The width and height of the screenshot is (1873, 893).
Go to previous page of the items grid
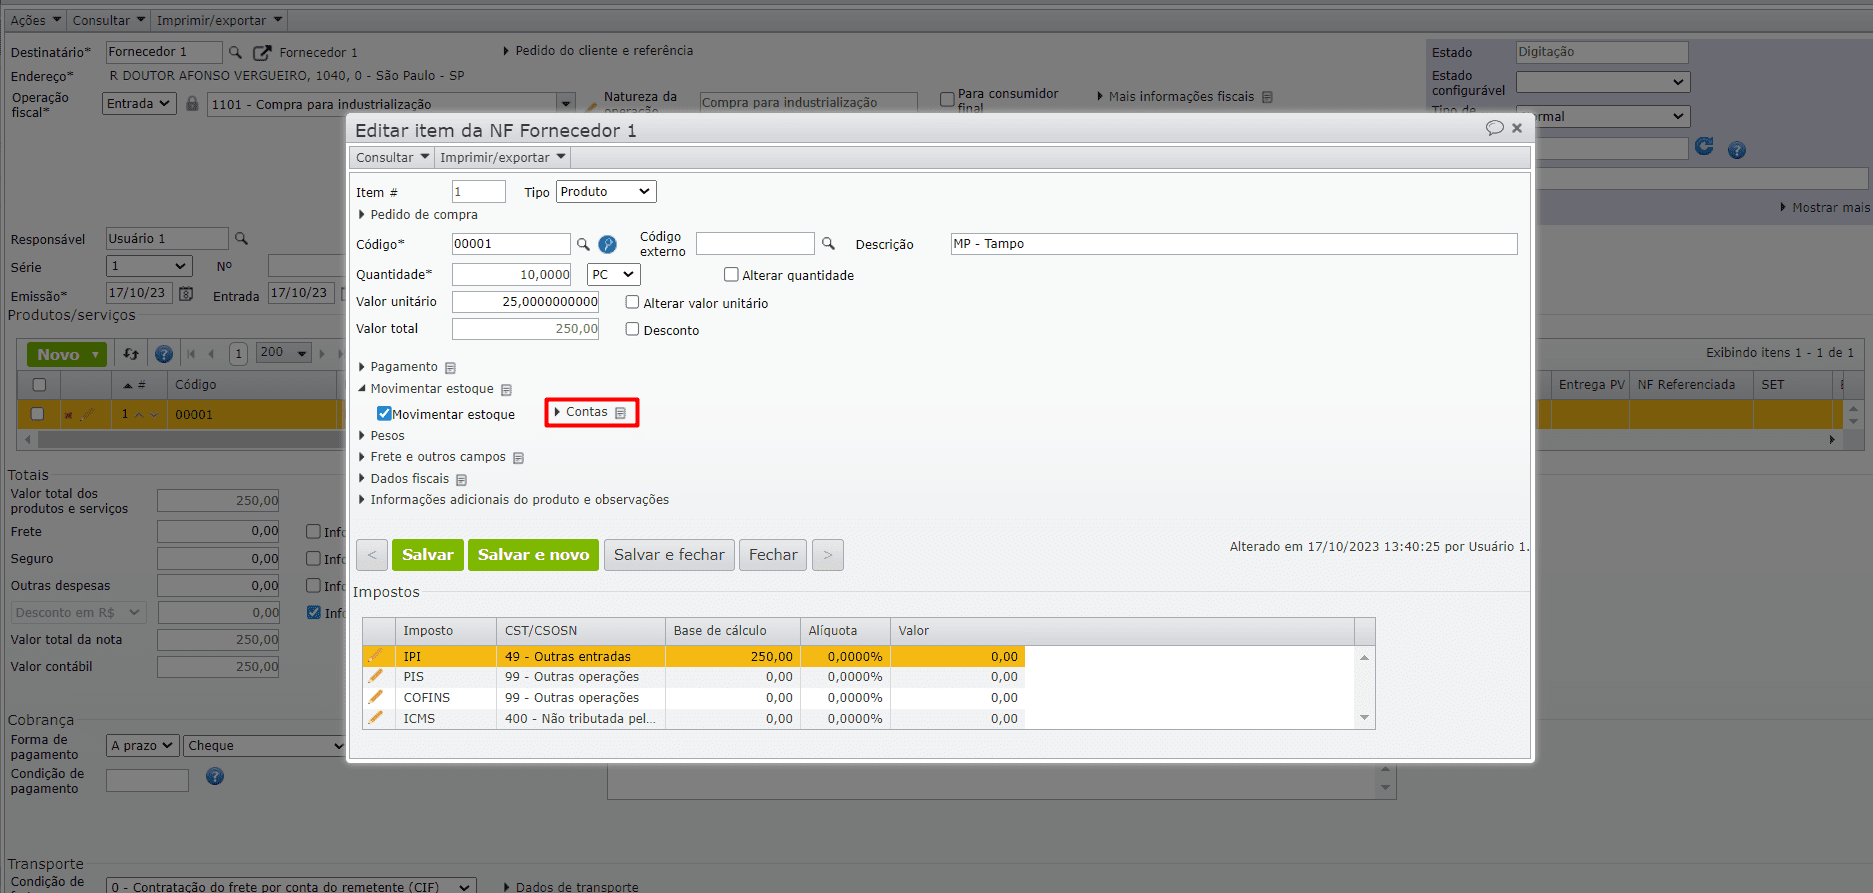point(211,354)
